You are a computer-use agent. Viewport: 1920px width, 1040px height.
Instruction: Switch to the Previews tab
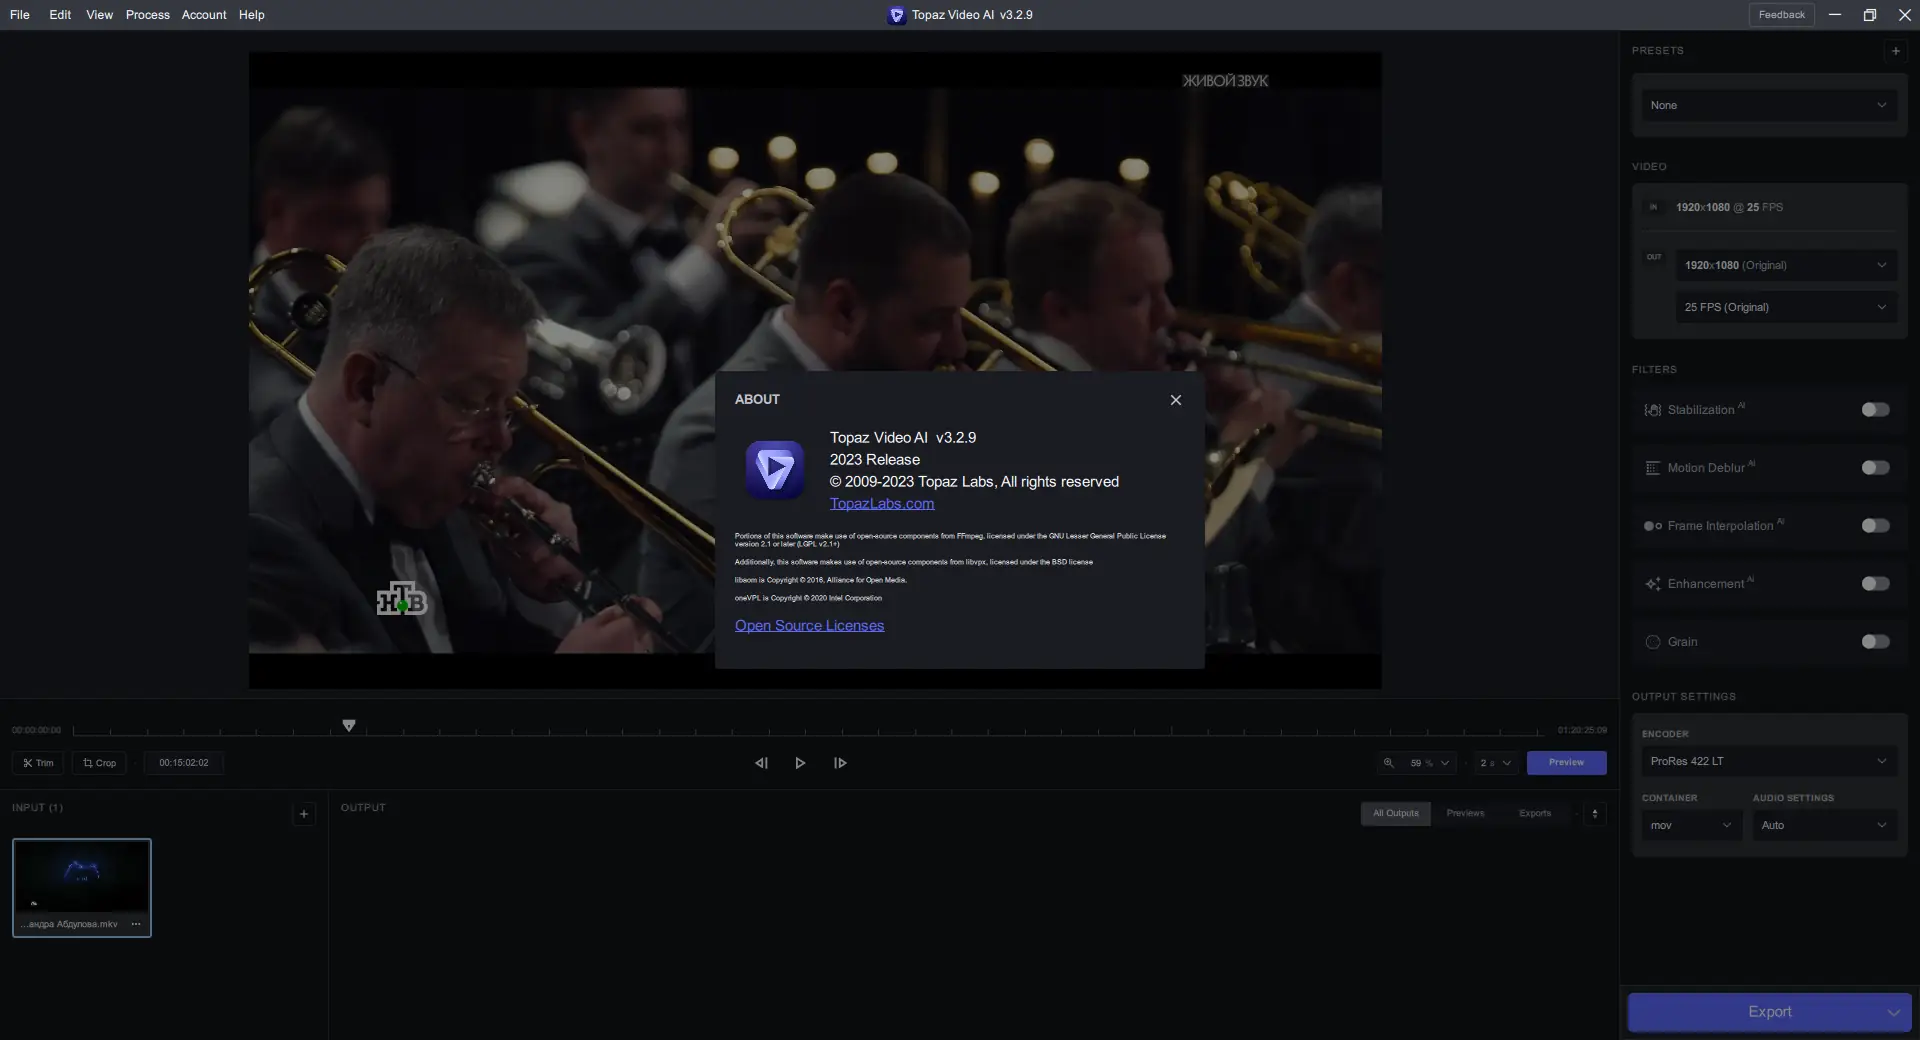coord(1465,814)
